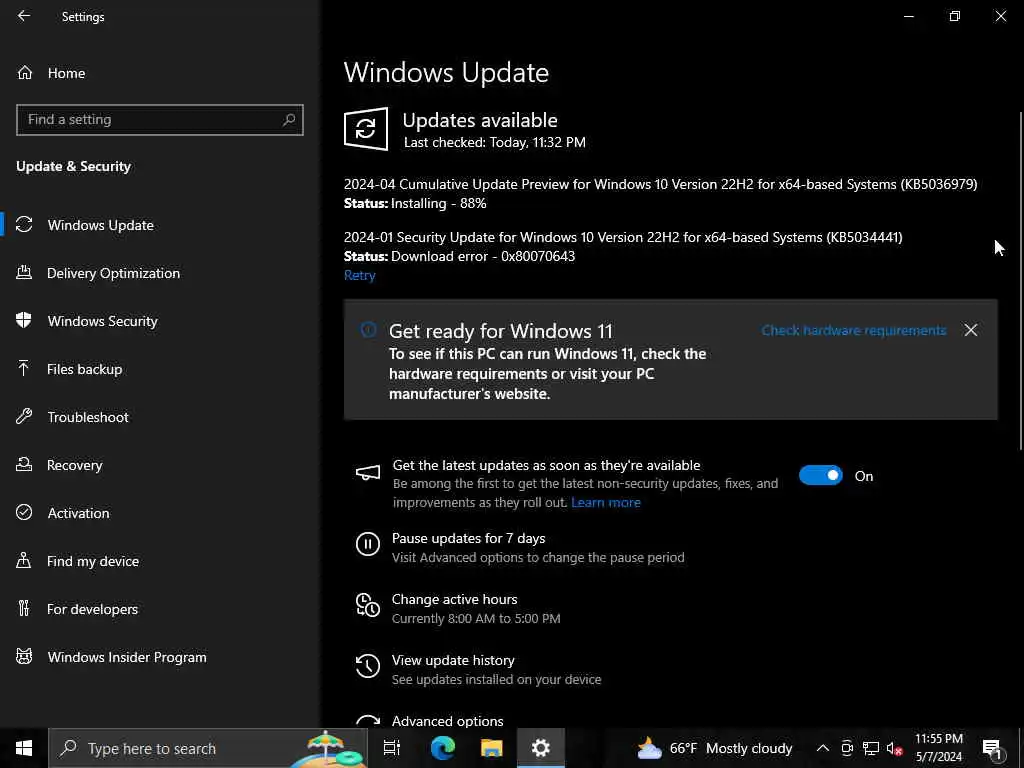Click the Troubleshoot wrench icon
Viewport: 1024px width, 768px height.
(x=24, y=416)
